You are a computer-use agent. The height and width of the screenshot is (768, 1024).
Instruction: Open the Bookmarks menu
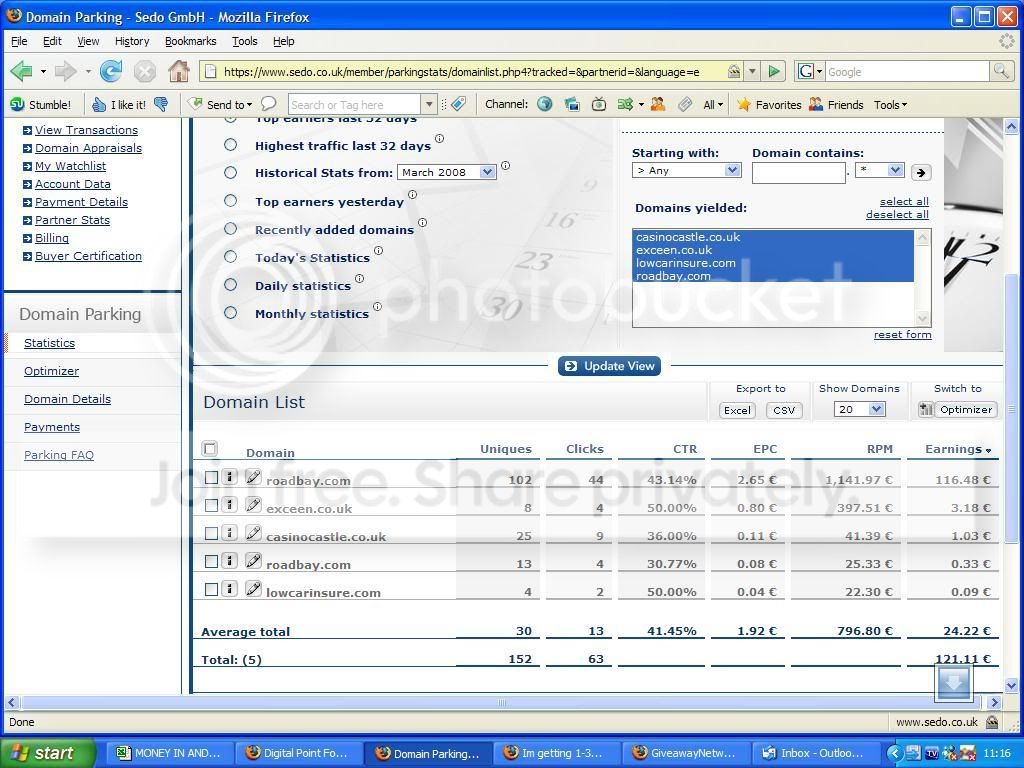(x=191, y=41)
